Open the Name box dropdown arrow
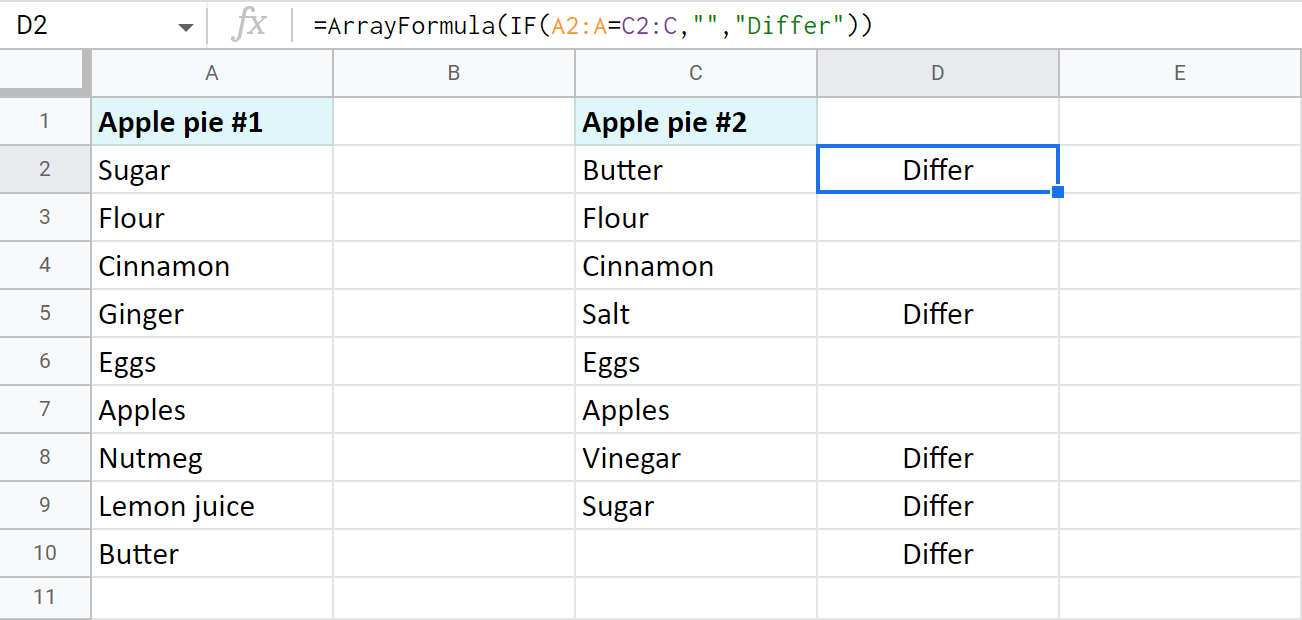1302x620 pixels. pos(186,27)
